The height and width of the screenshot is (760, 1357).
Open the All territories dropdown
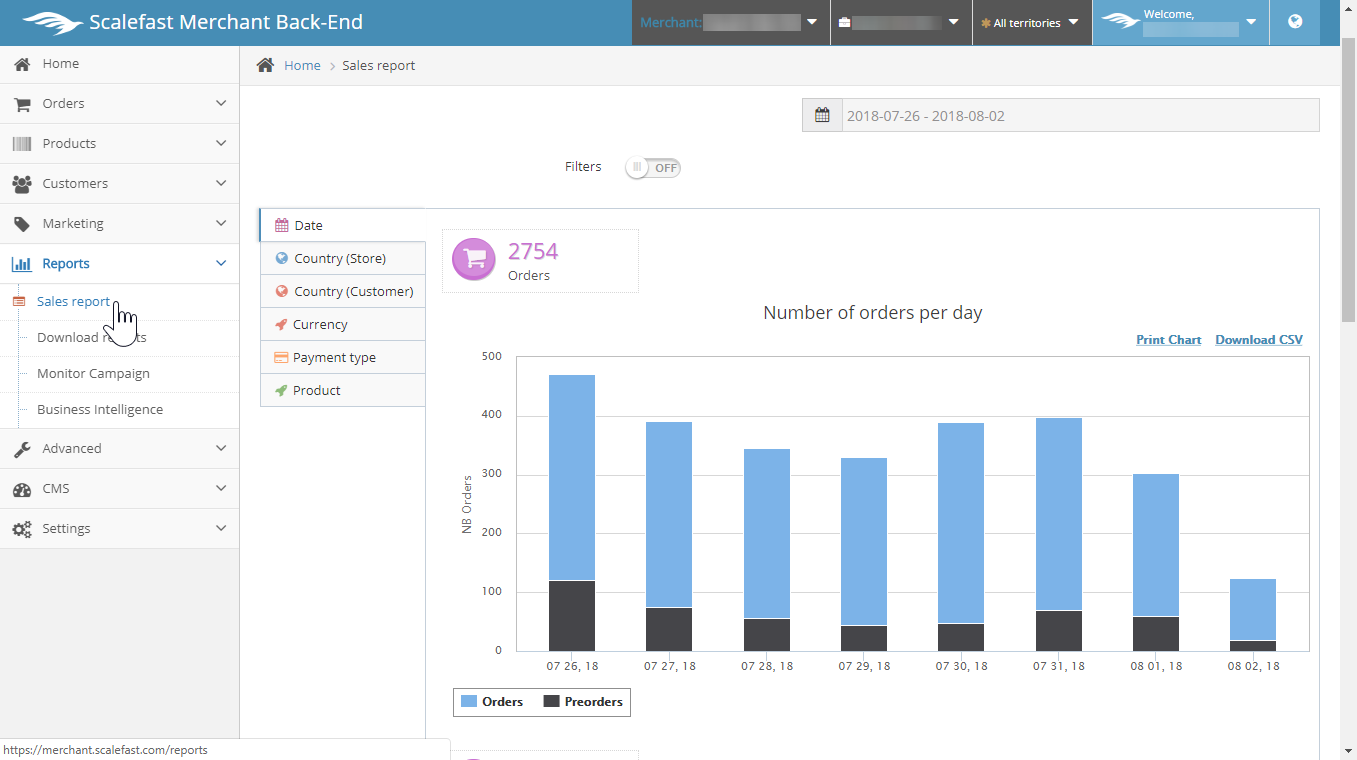pyautogui.click(x=1031, y=23)
